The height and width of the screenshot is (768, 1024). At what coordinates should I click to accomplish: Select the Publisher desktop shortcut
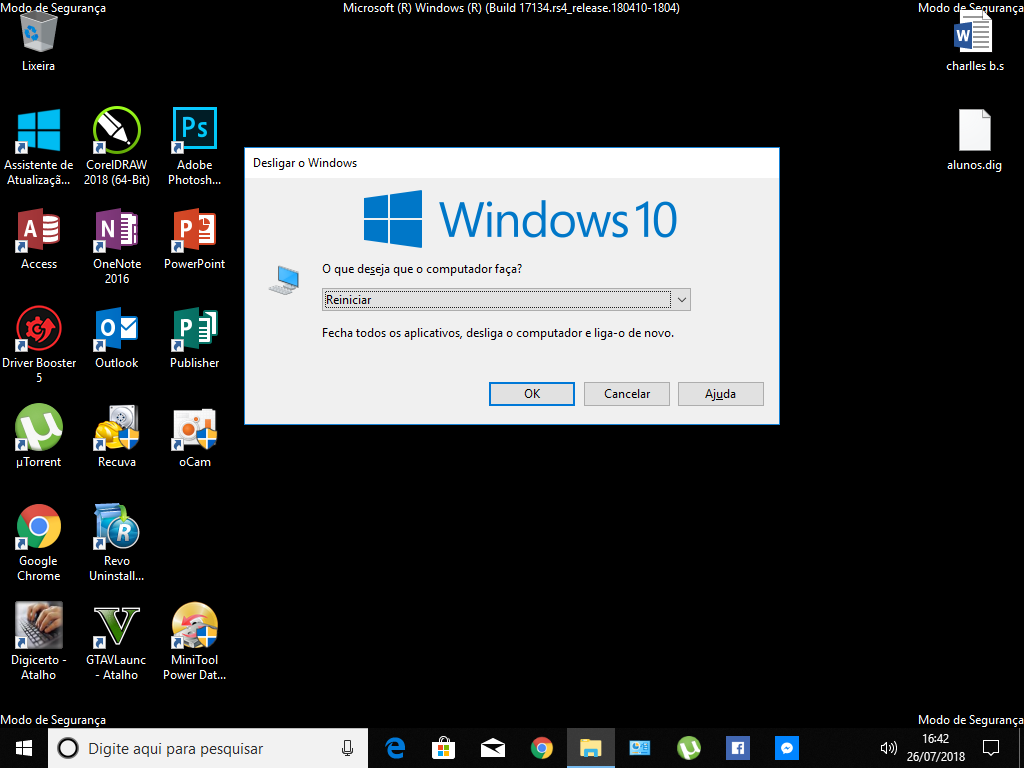195,338
